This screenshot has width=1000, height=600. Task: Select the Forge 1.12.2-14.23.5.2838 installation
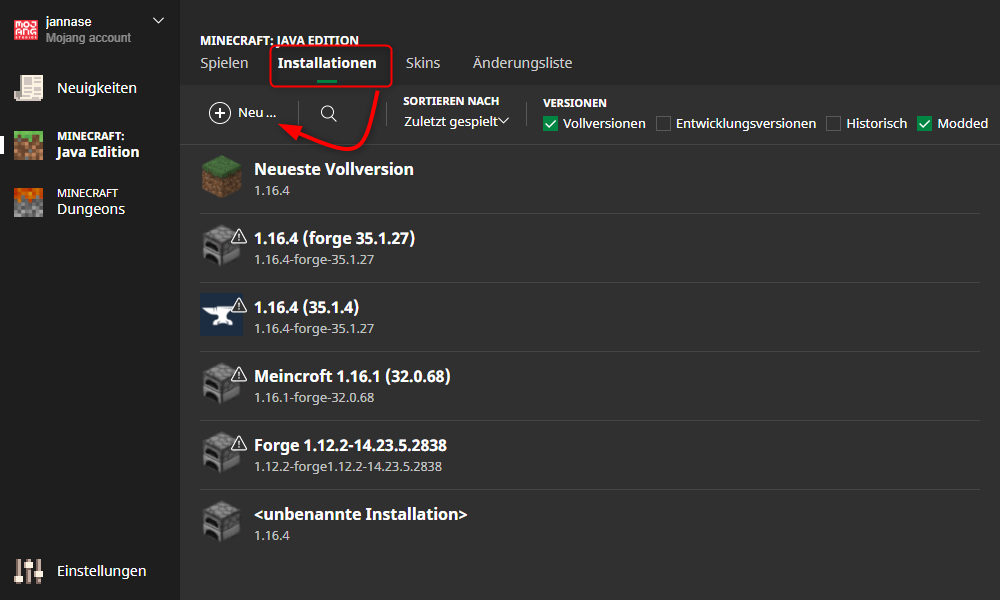(590, 455)
